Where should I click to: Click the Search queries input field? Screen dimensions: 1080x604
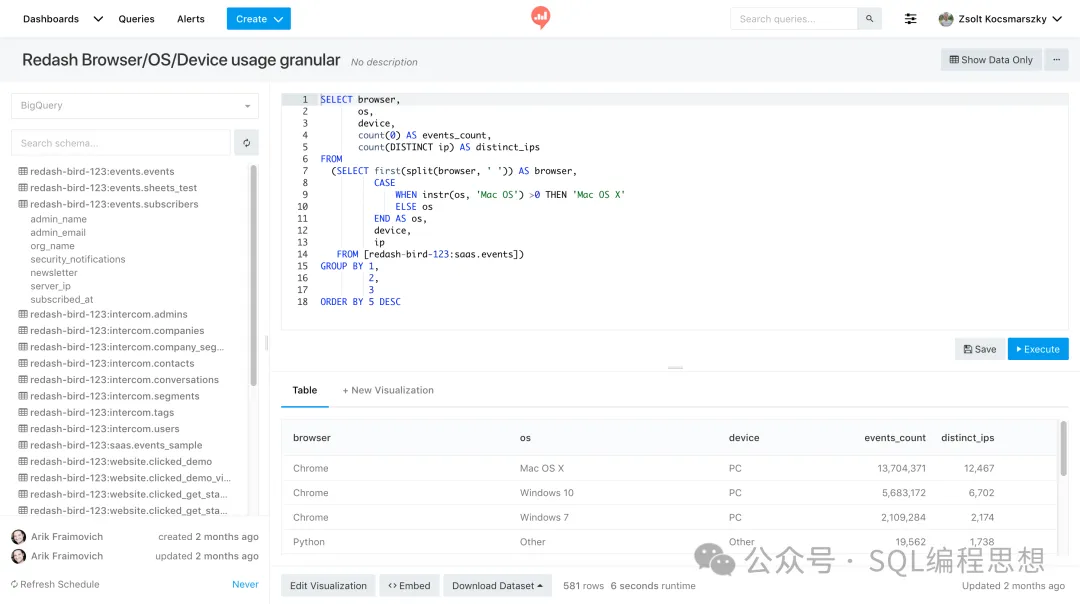[793, 19]
